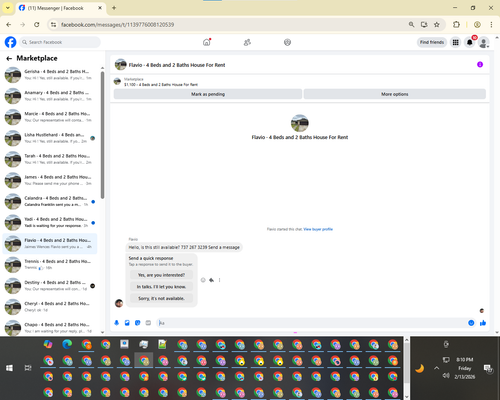
Task: Open the purple conversation info icon
Action: tap(480, 64)
